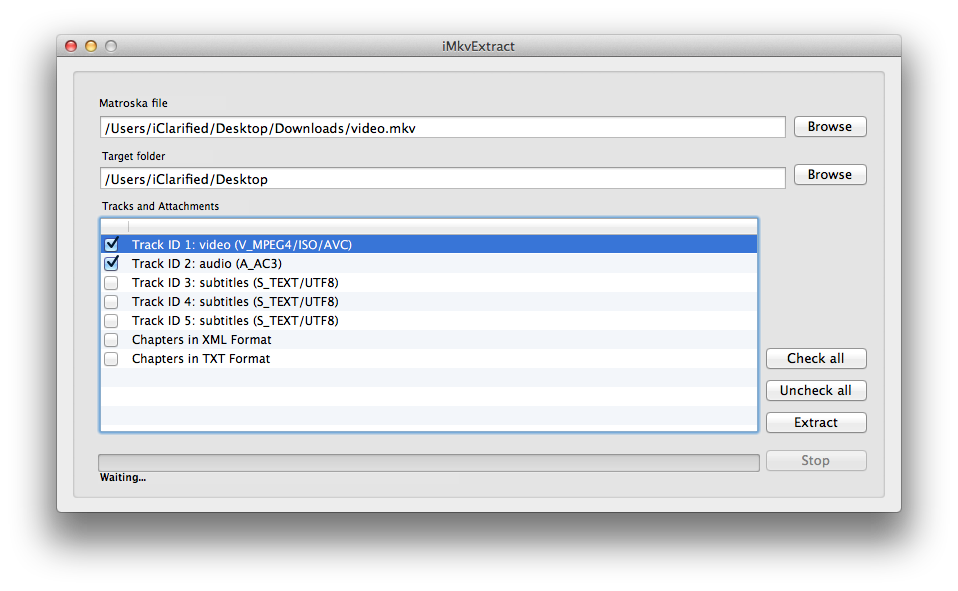Focus the Target folder path field
The width and height of the screenshot is (958, 591).
point(442,178)
